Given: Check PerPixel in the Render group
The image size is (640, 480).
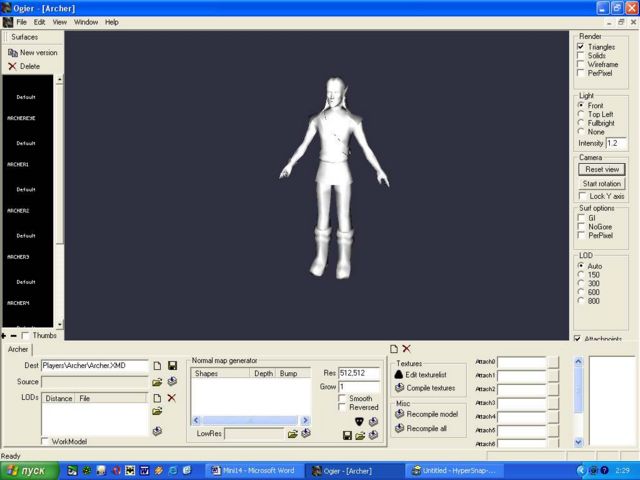Looking at the screenshot, I should click(x=581, y=73).
